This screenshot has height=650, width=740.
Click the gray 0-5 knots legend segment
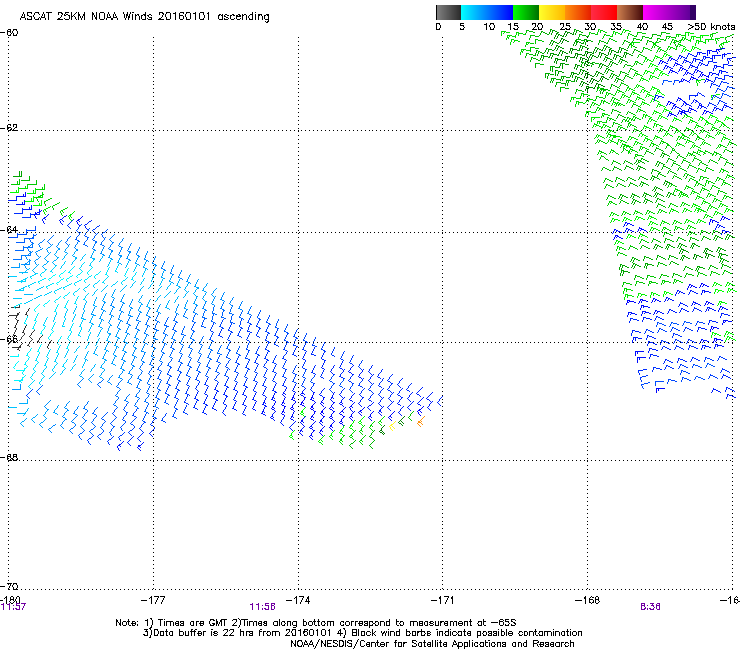click(x=448, y=12)
